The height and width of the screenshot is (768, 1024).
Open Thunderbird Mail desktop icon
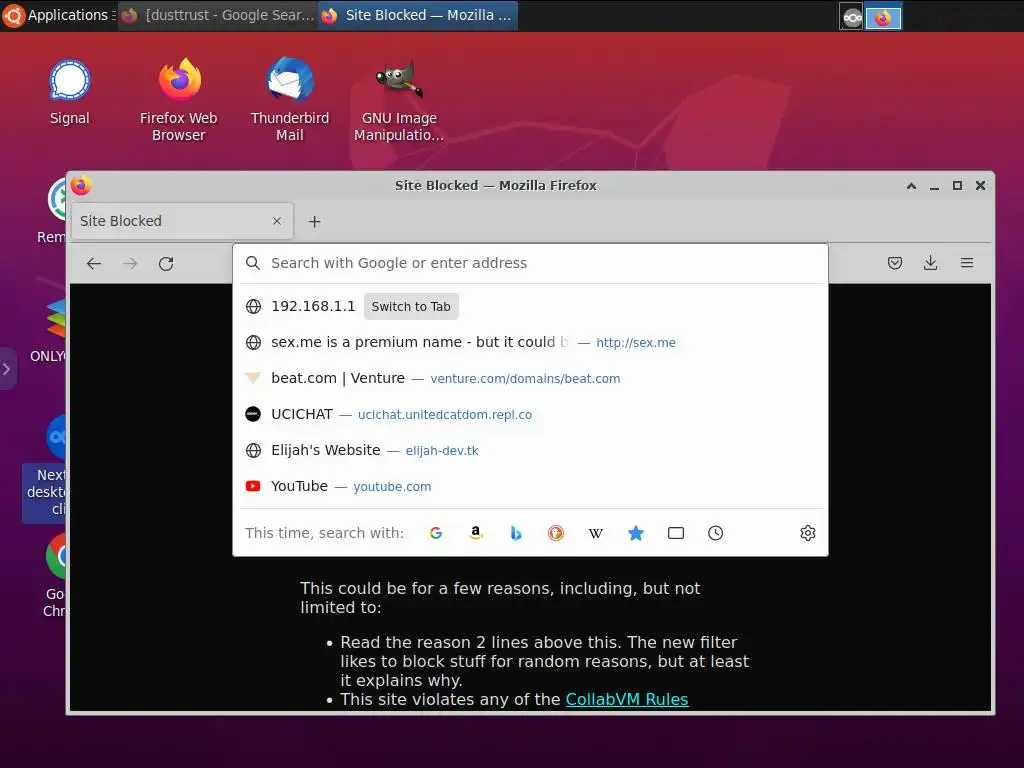point(290,99)
